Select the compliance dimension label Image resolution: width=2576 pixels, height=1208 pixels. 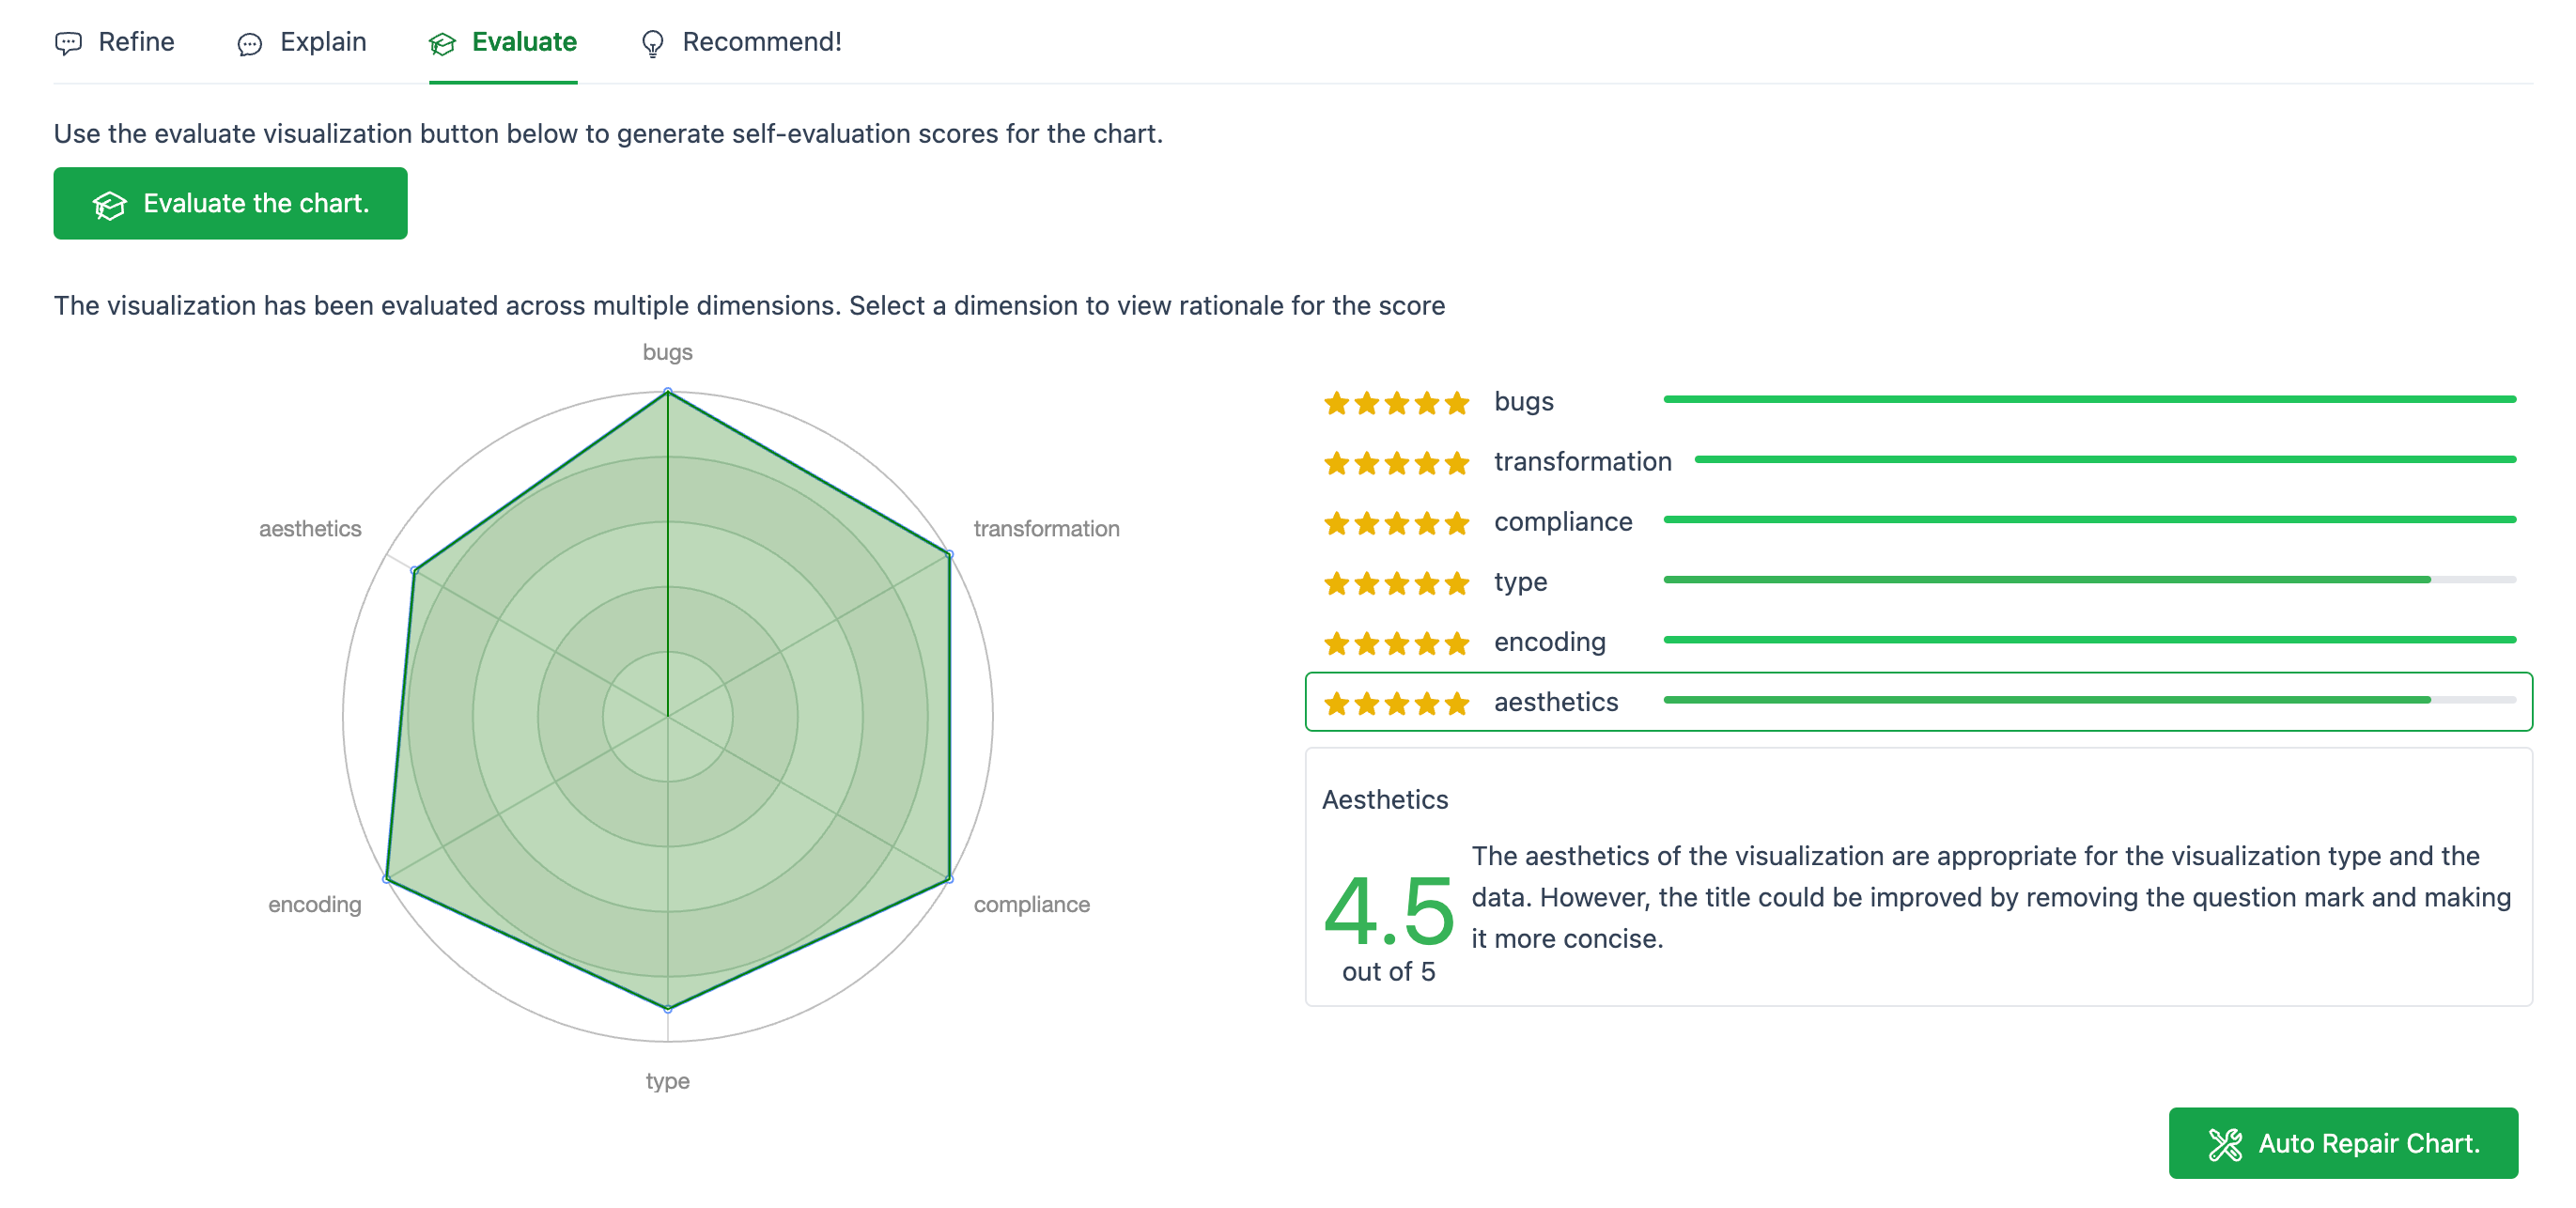(x=1563, y=522)
